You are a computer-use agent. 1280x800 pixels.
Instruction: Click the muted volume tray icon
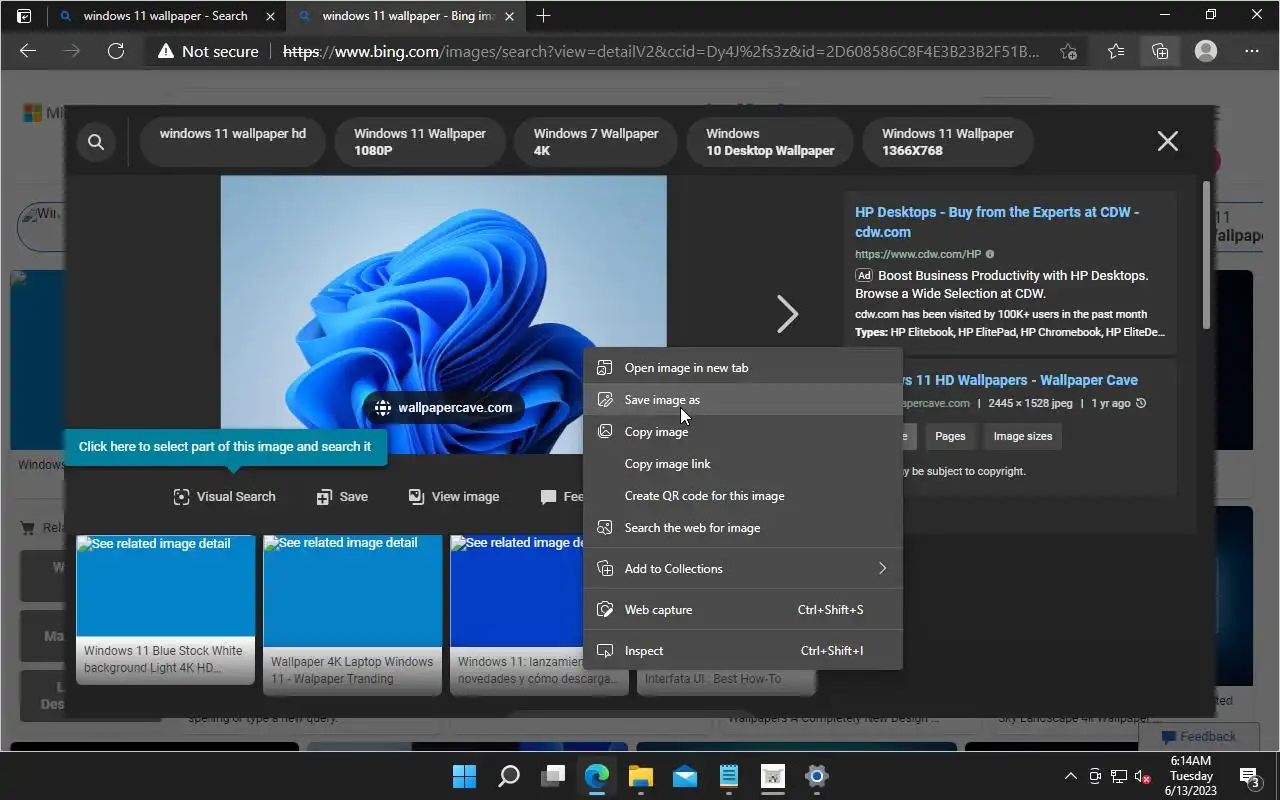(1142, 776)
